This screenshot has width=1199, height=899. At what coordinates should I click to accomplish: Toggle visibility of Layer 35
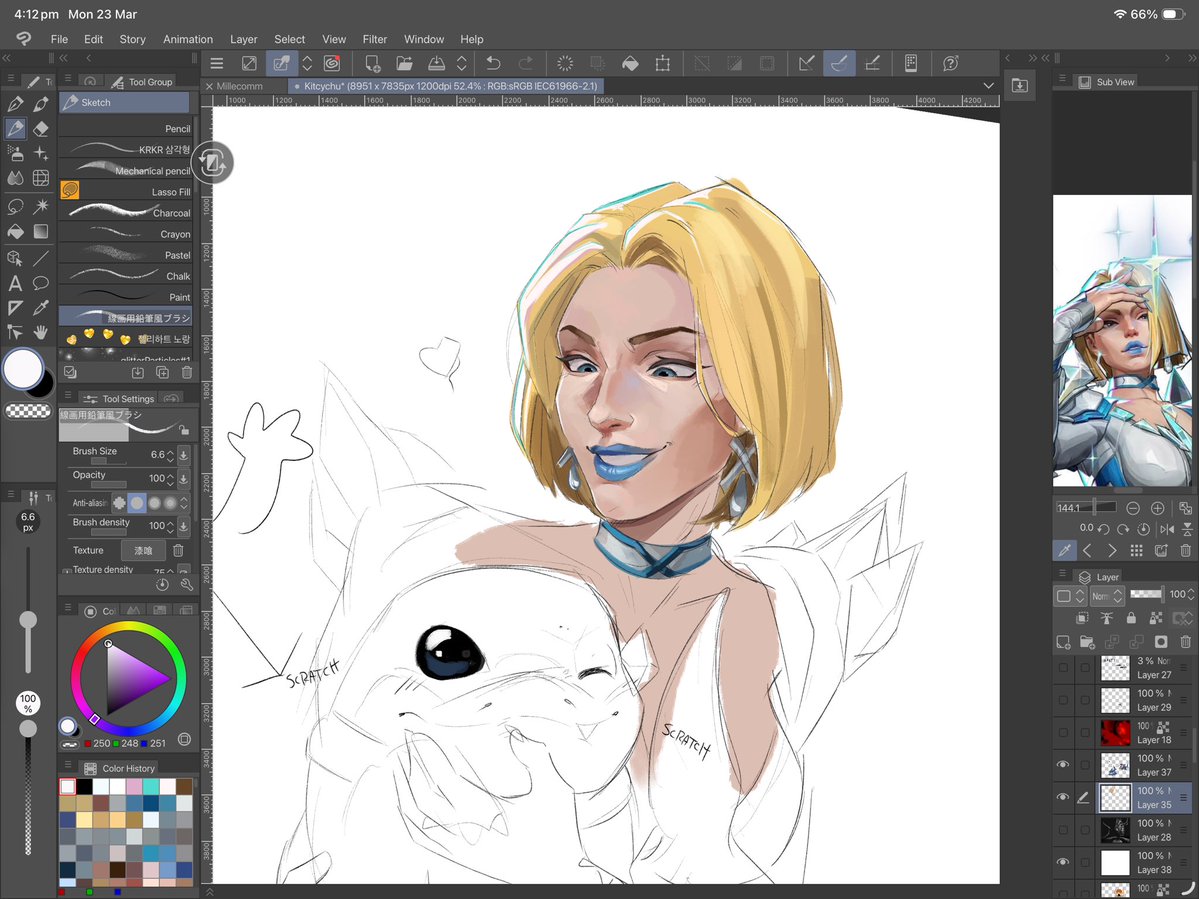click(1063, 797)
